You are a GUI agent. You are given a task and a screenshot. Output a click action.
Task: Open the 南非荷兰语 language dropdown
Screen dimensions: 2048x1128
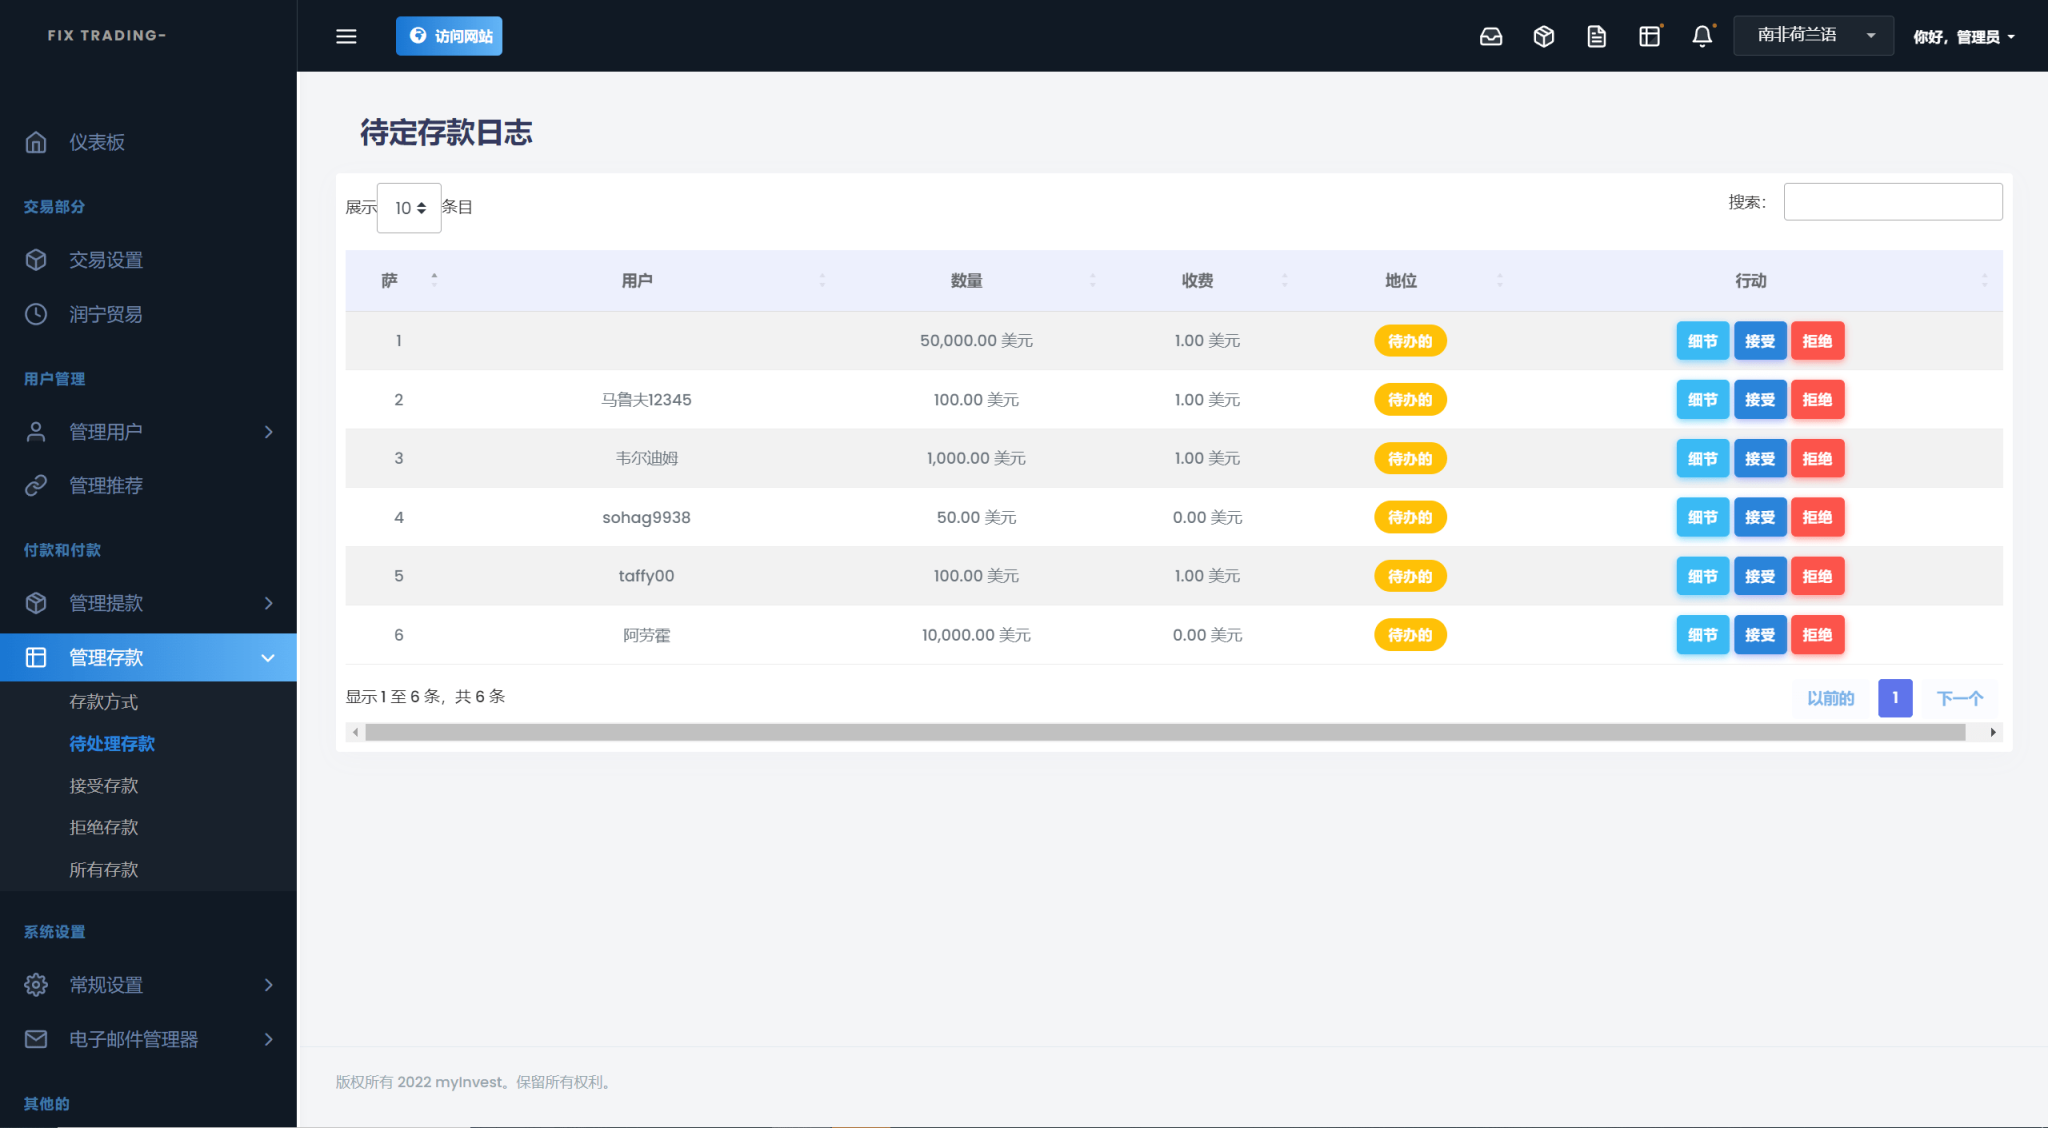[x=1813, y=36]
